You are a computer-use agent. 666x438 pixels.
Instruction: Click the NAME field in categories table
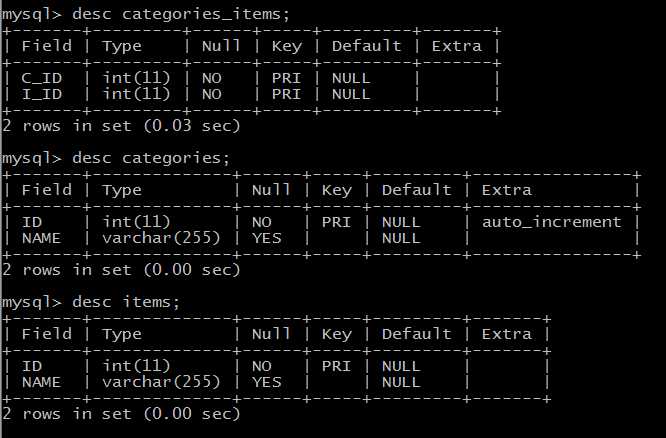41,238
